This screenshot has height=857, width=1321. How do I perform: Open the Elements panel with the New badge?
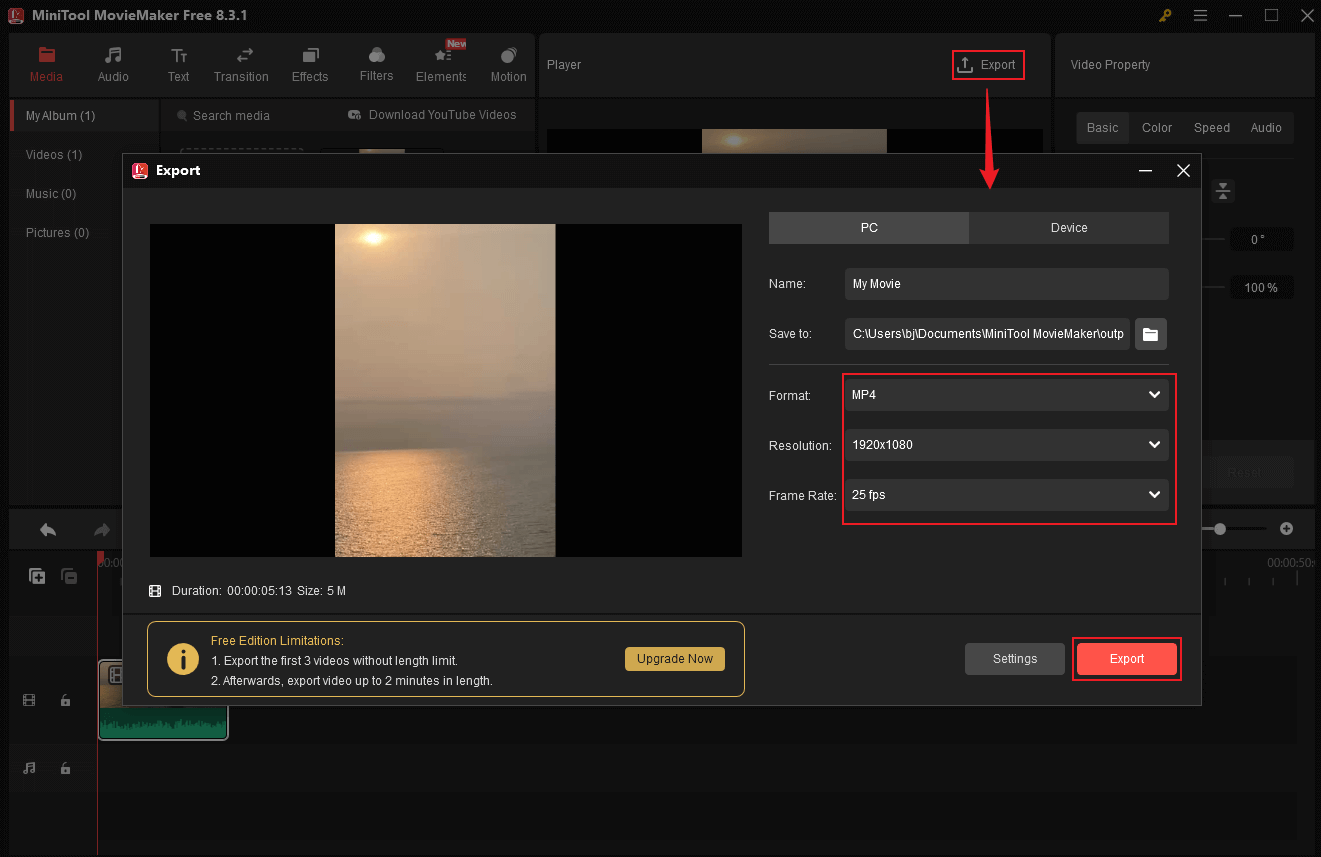pyautogui.click(x=441, y=63)
